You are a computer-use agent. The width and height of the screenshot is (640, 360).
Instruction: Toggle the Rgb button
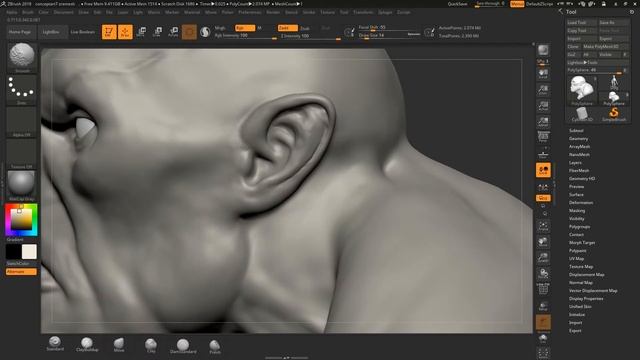point(244,28)
